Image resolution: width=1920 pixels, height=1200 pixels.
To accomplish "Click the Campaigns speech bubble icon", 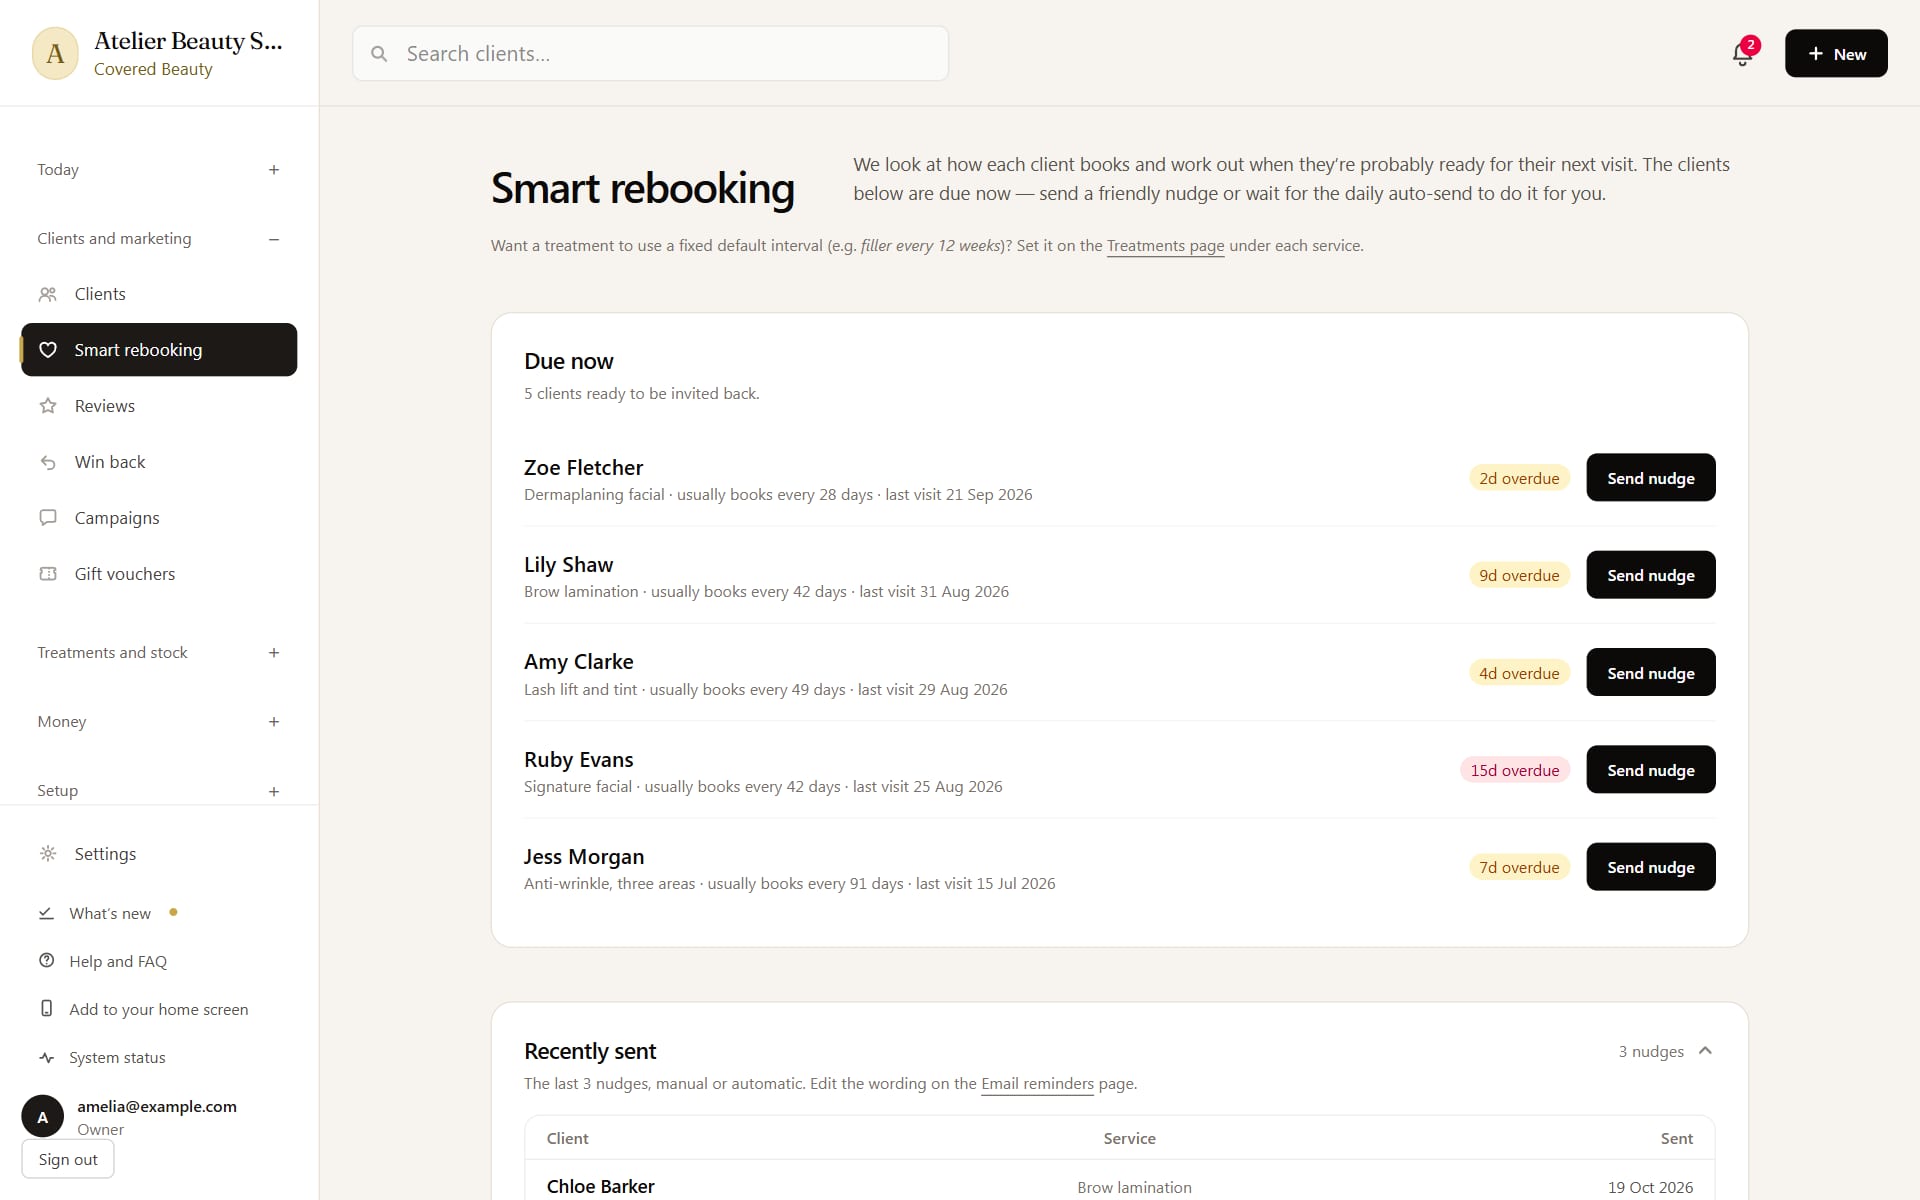I will pyautogui.click(x=48, y=518).
